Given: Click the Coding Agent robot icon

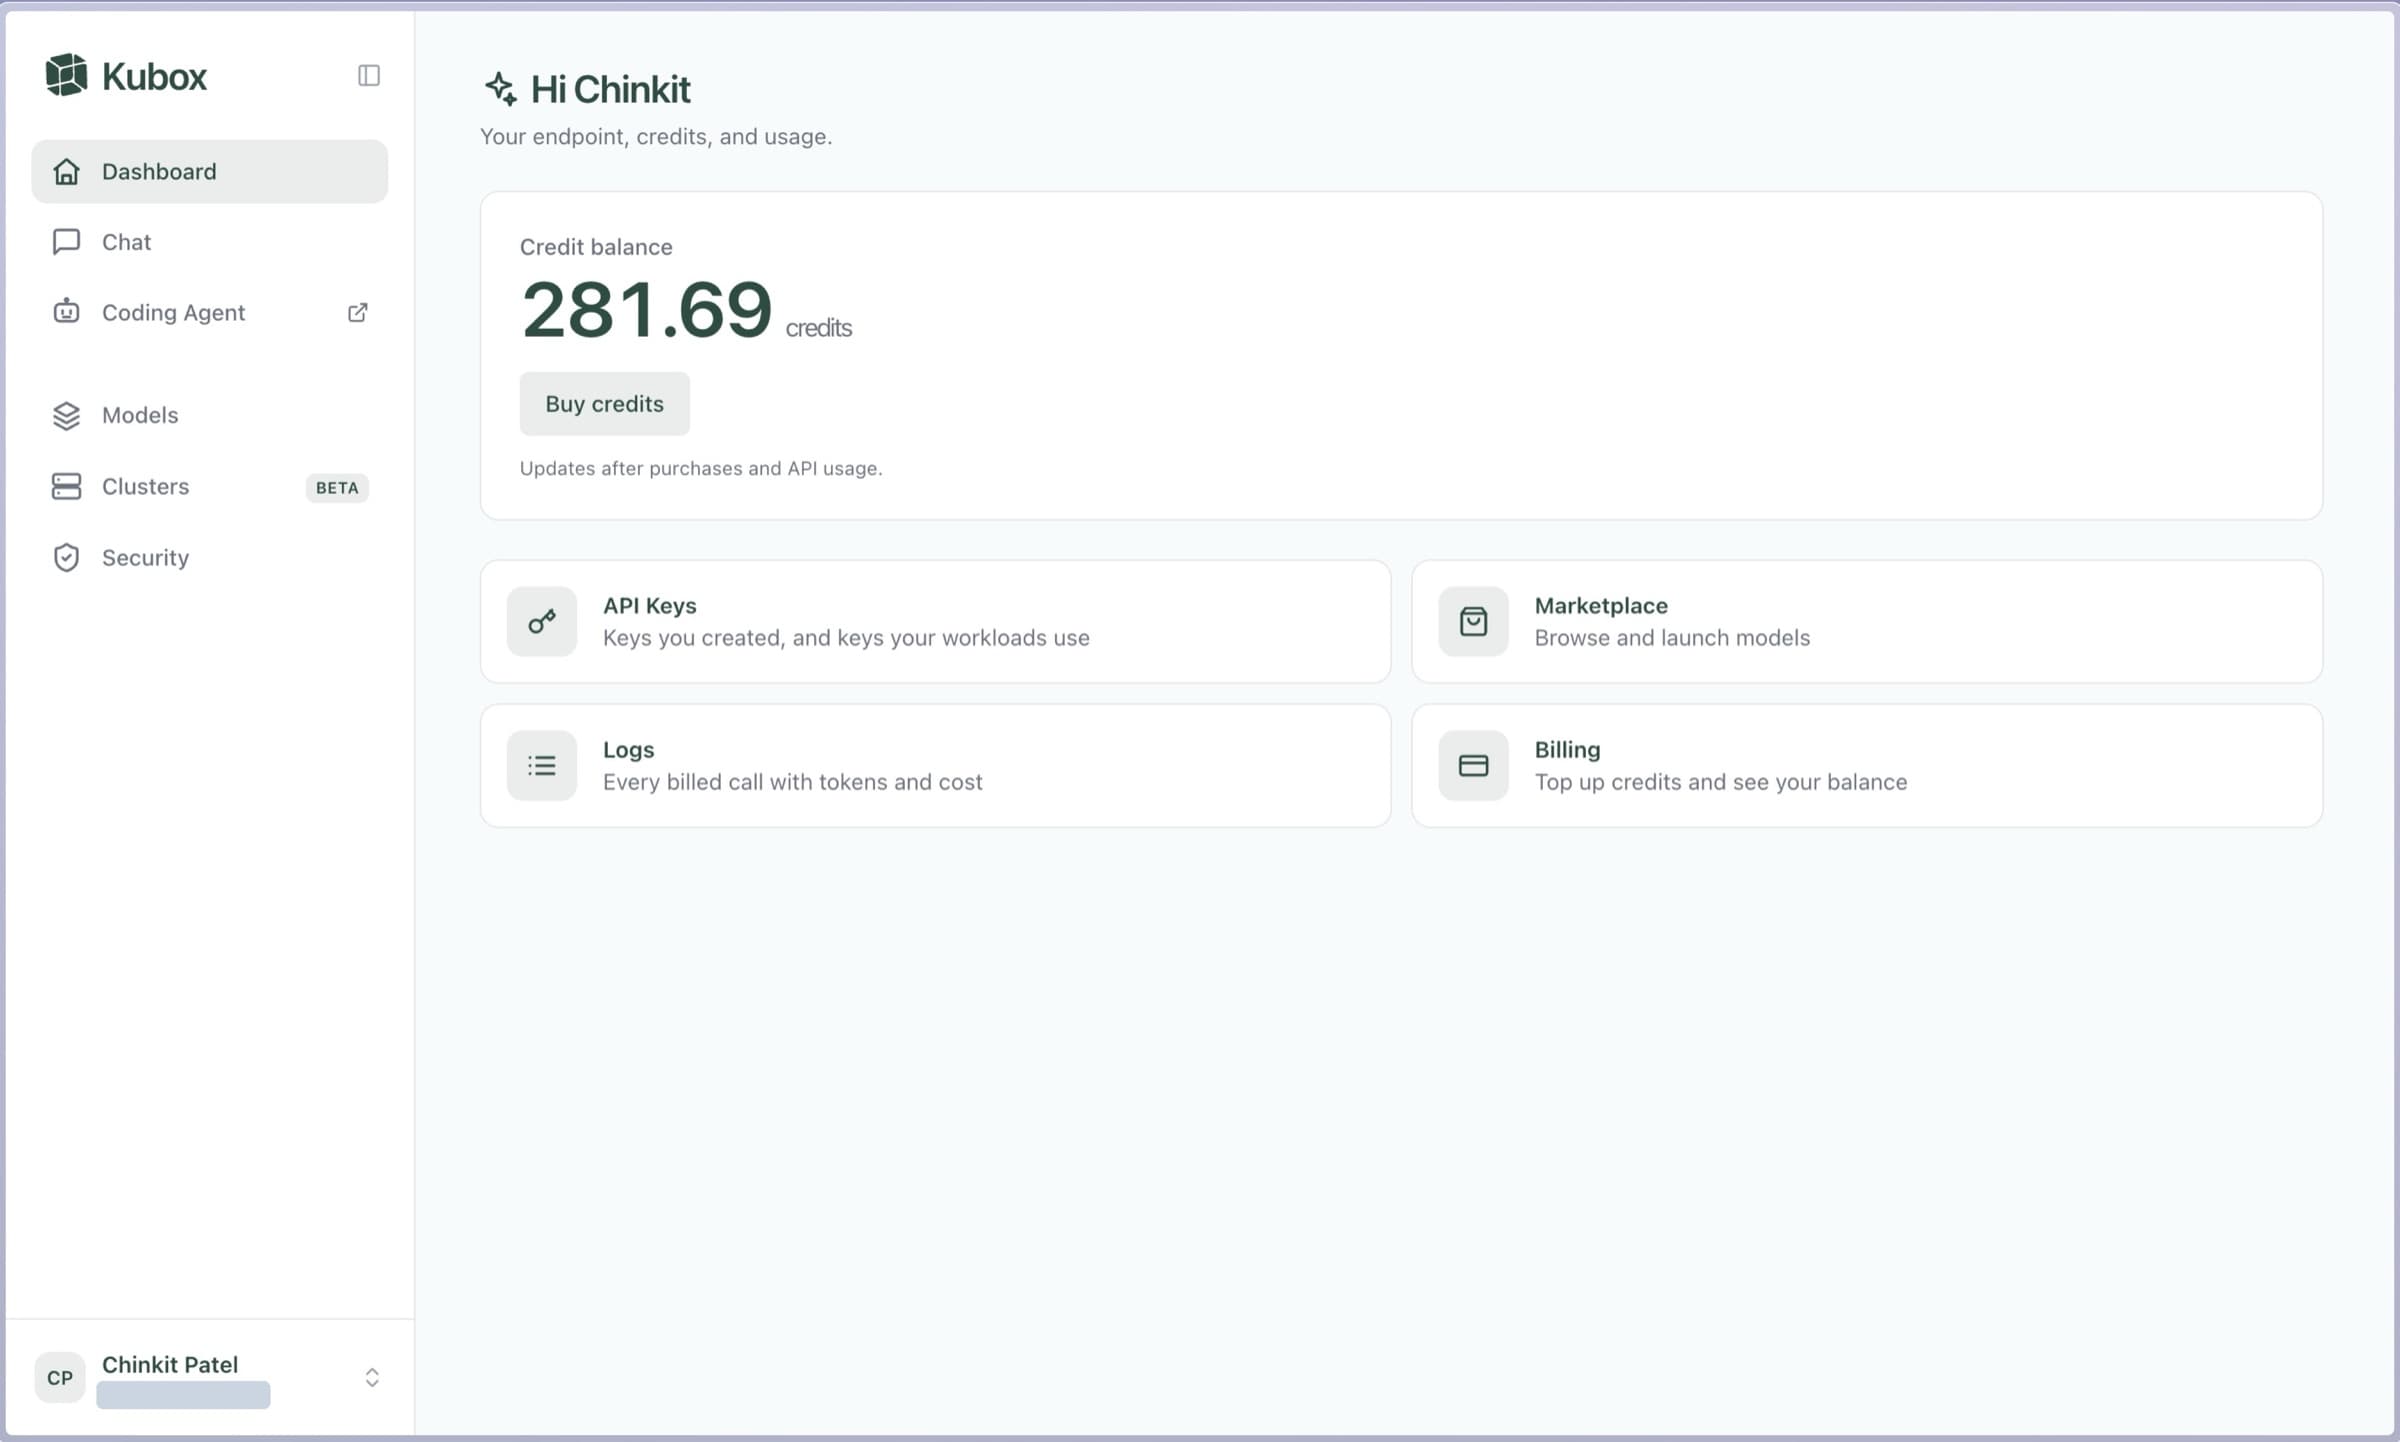Looking at the screenshot, I should click(x=66, y=312).
